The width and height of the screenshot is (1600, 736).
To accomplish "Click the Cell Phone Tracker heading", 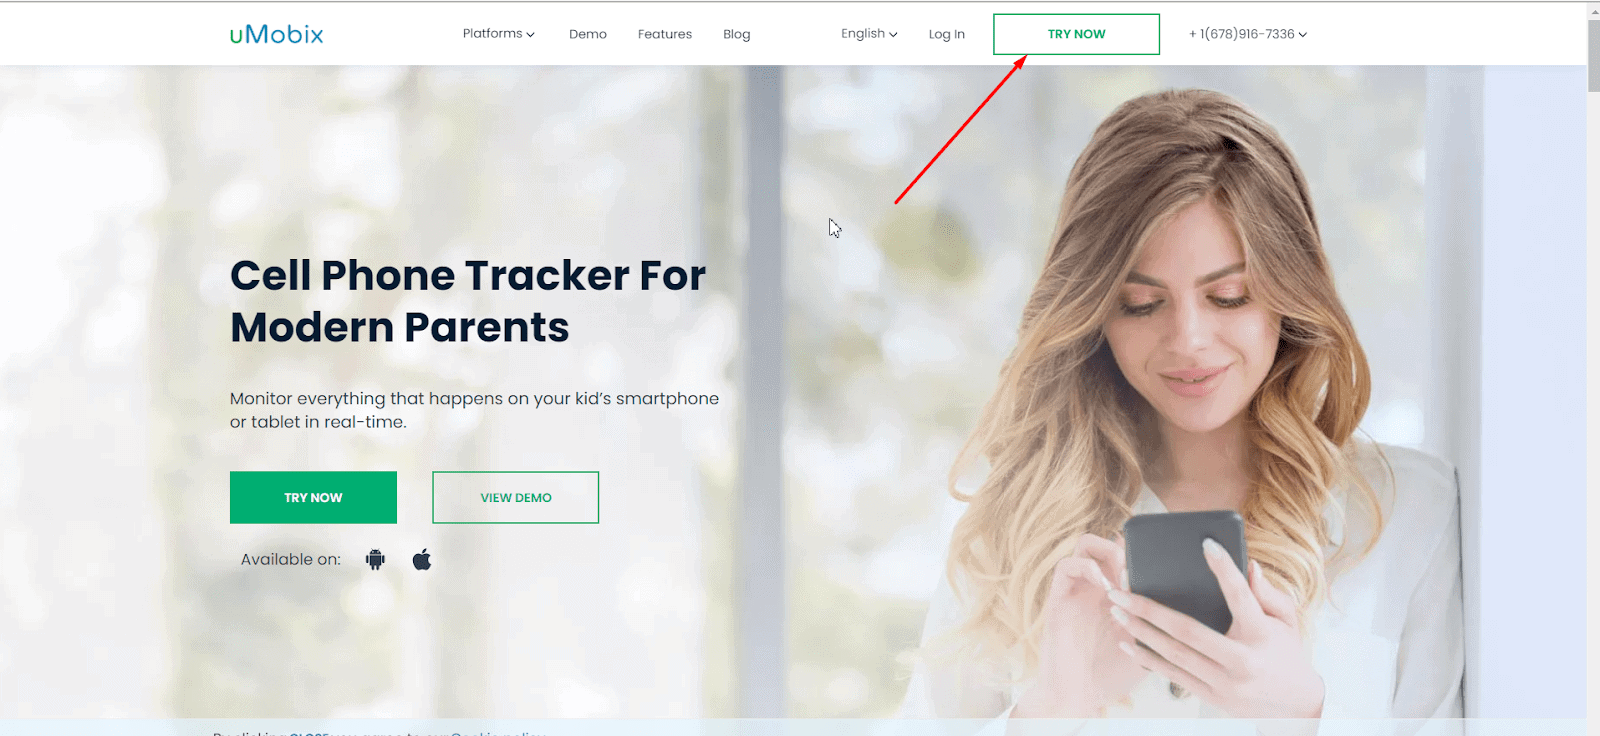I will click(468, 301).
